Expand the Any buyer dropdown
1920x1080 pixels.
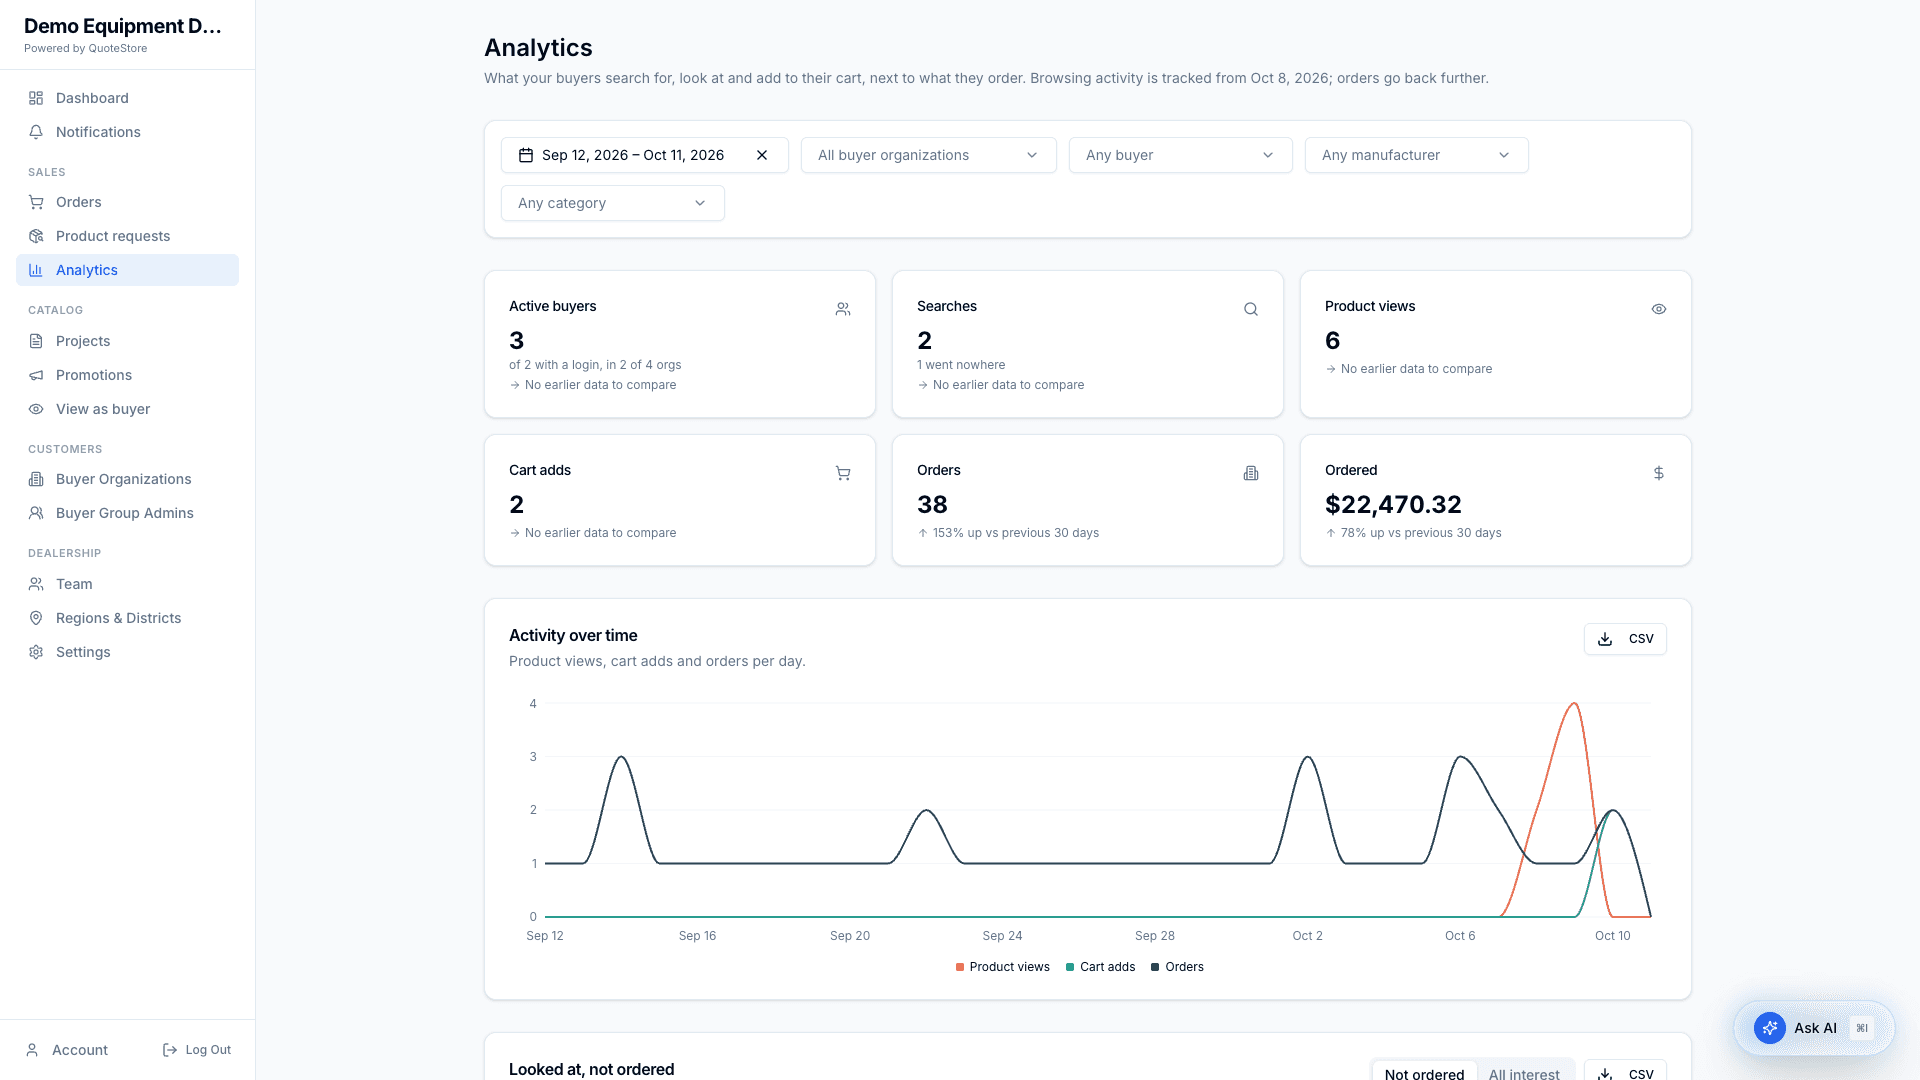click(x=1180, y=155)
